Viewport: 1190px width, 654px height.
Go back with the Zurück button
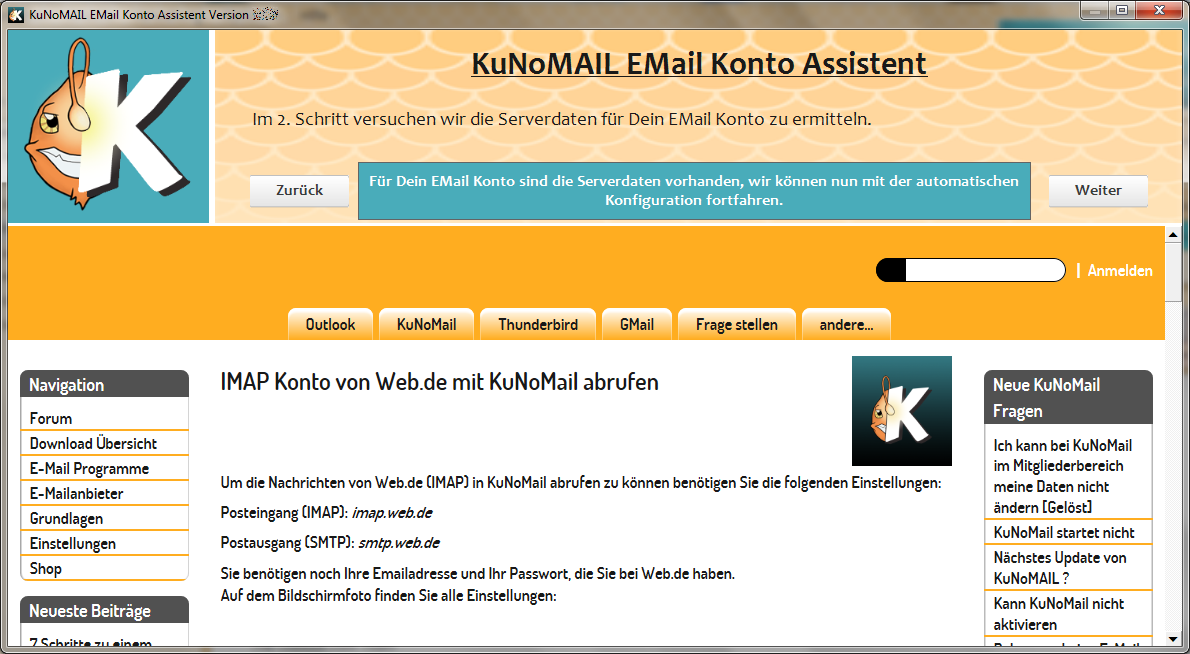(300, 190)
